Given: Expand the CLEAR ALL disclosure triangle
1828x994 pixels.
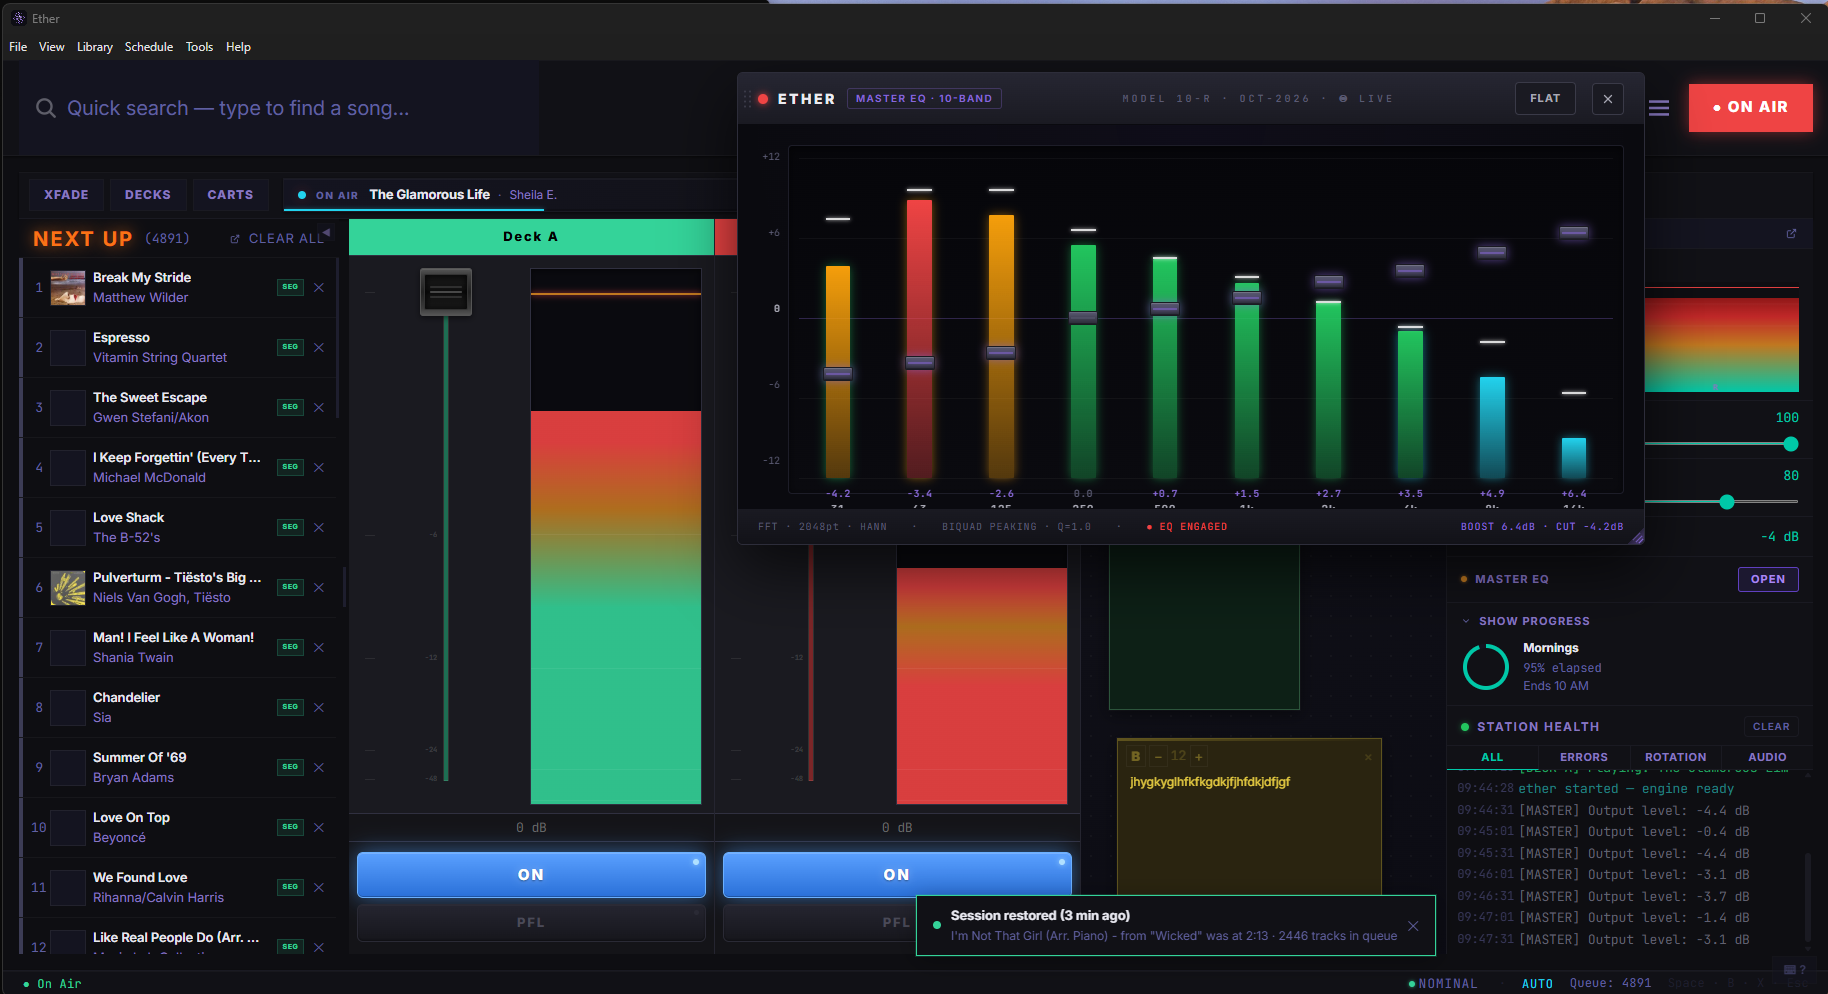Looking at the screenshot, I should click(x=328, y=233).
